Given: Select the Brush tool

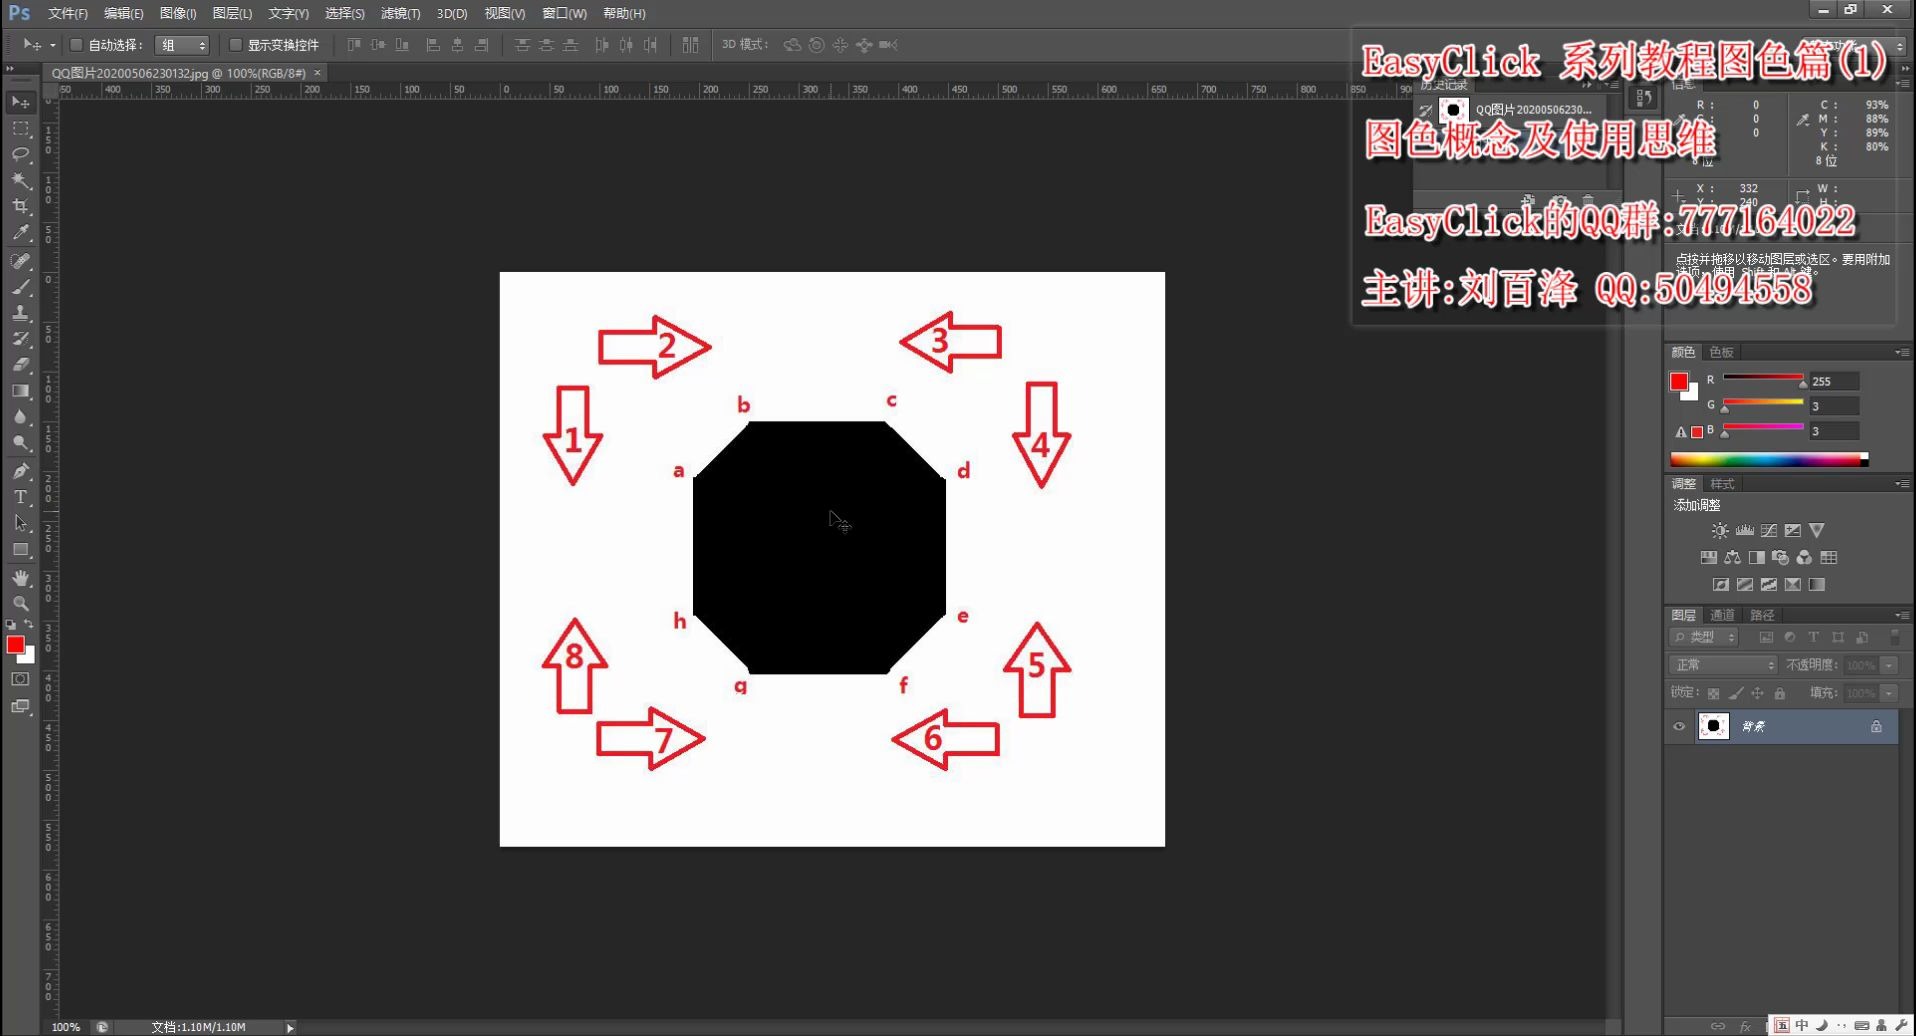Looking at the screenshot, I should pos(20,287).
